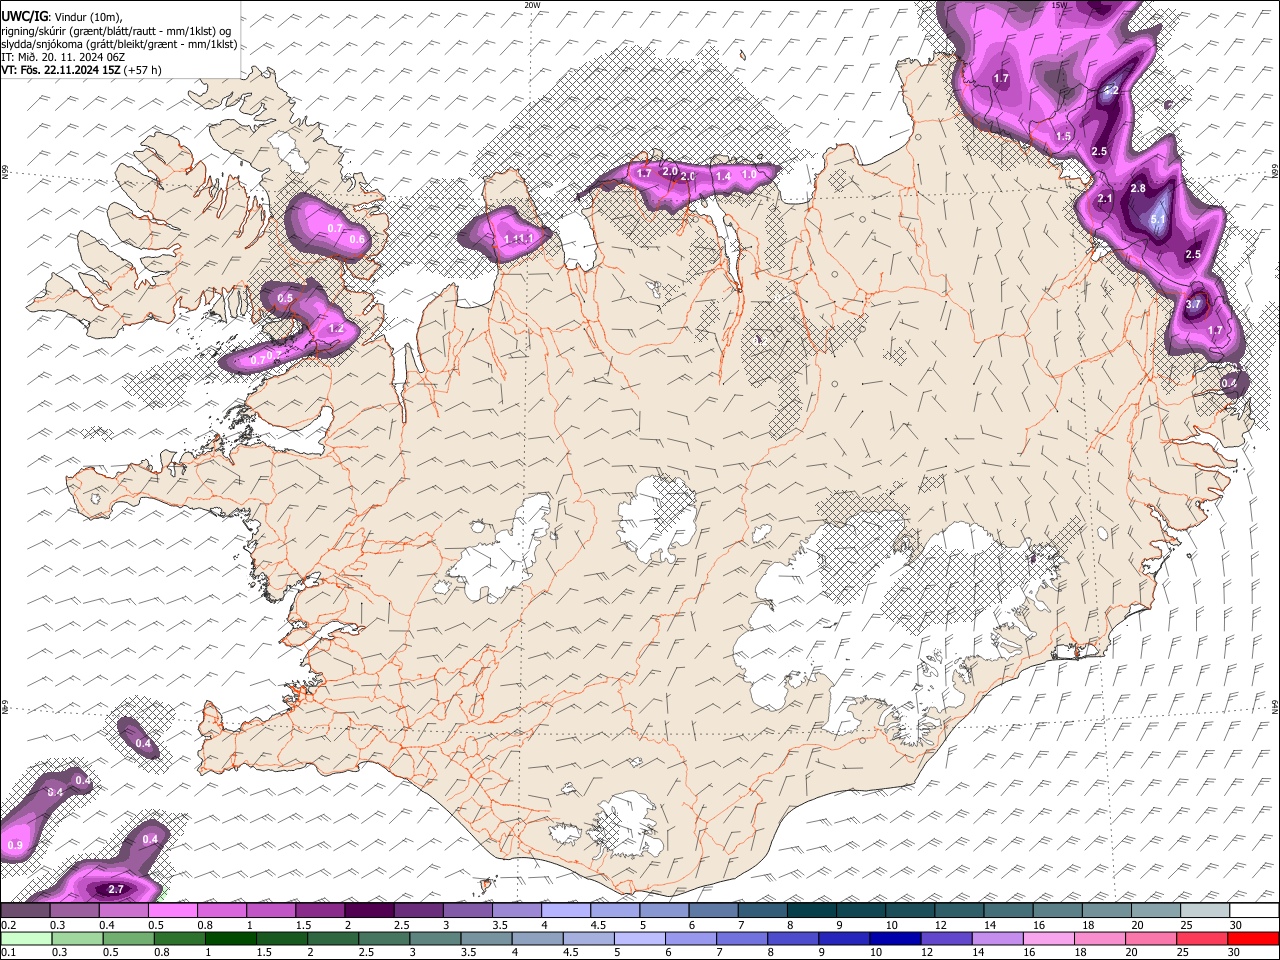The image size is (1280, 960).
Task: Click the 2.7 precipitation value on the map
Action: click(115, 889)
